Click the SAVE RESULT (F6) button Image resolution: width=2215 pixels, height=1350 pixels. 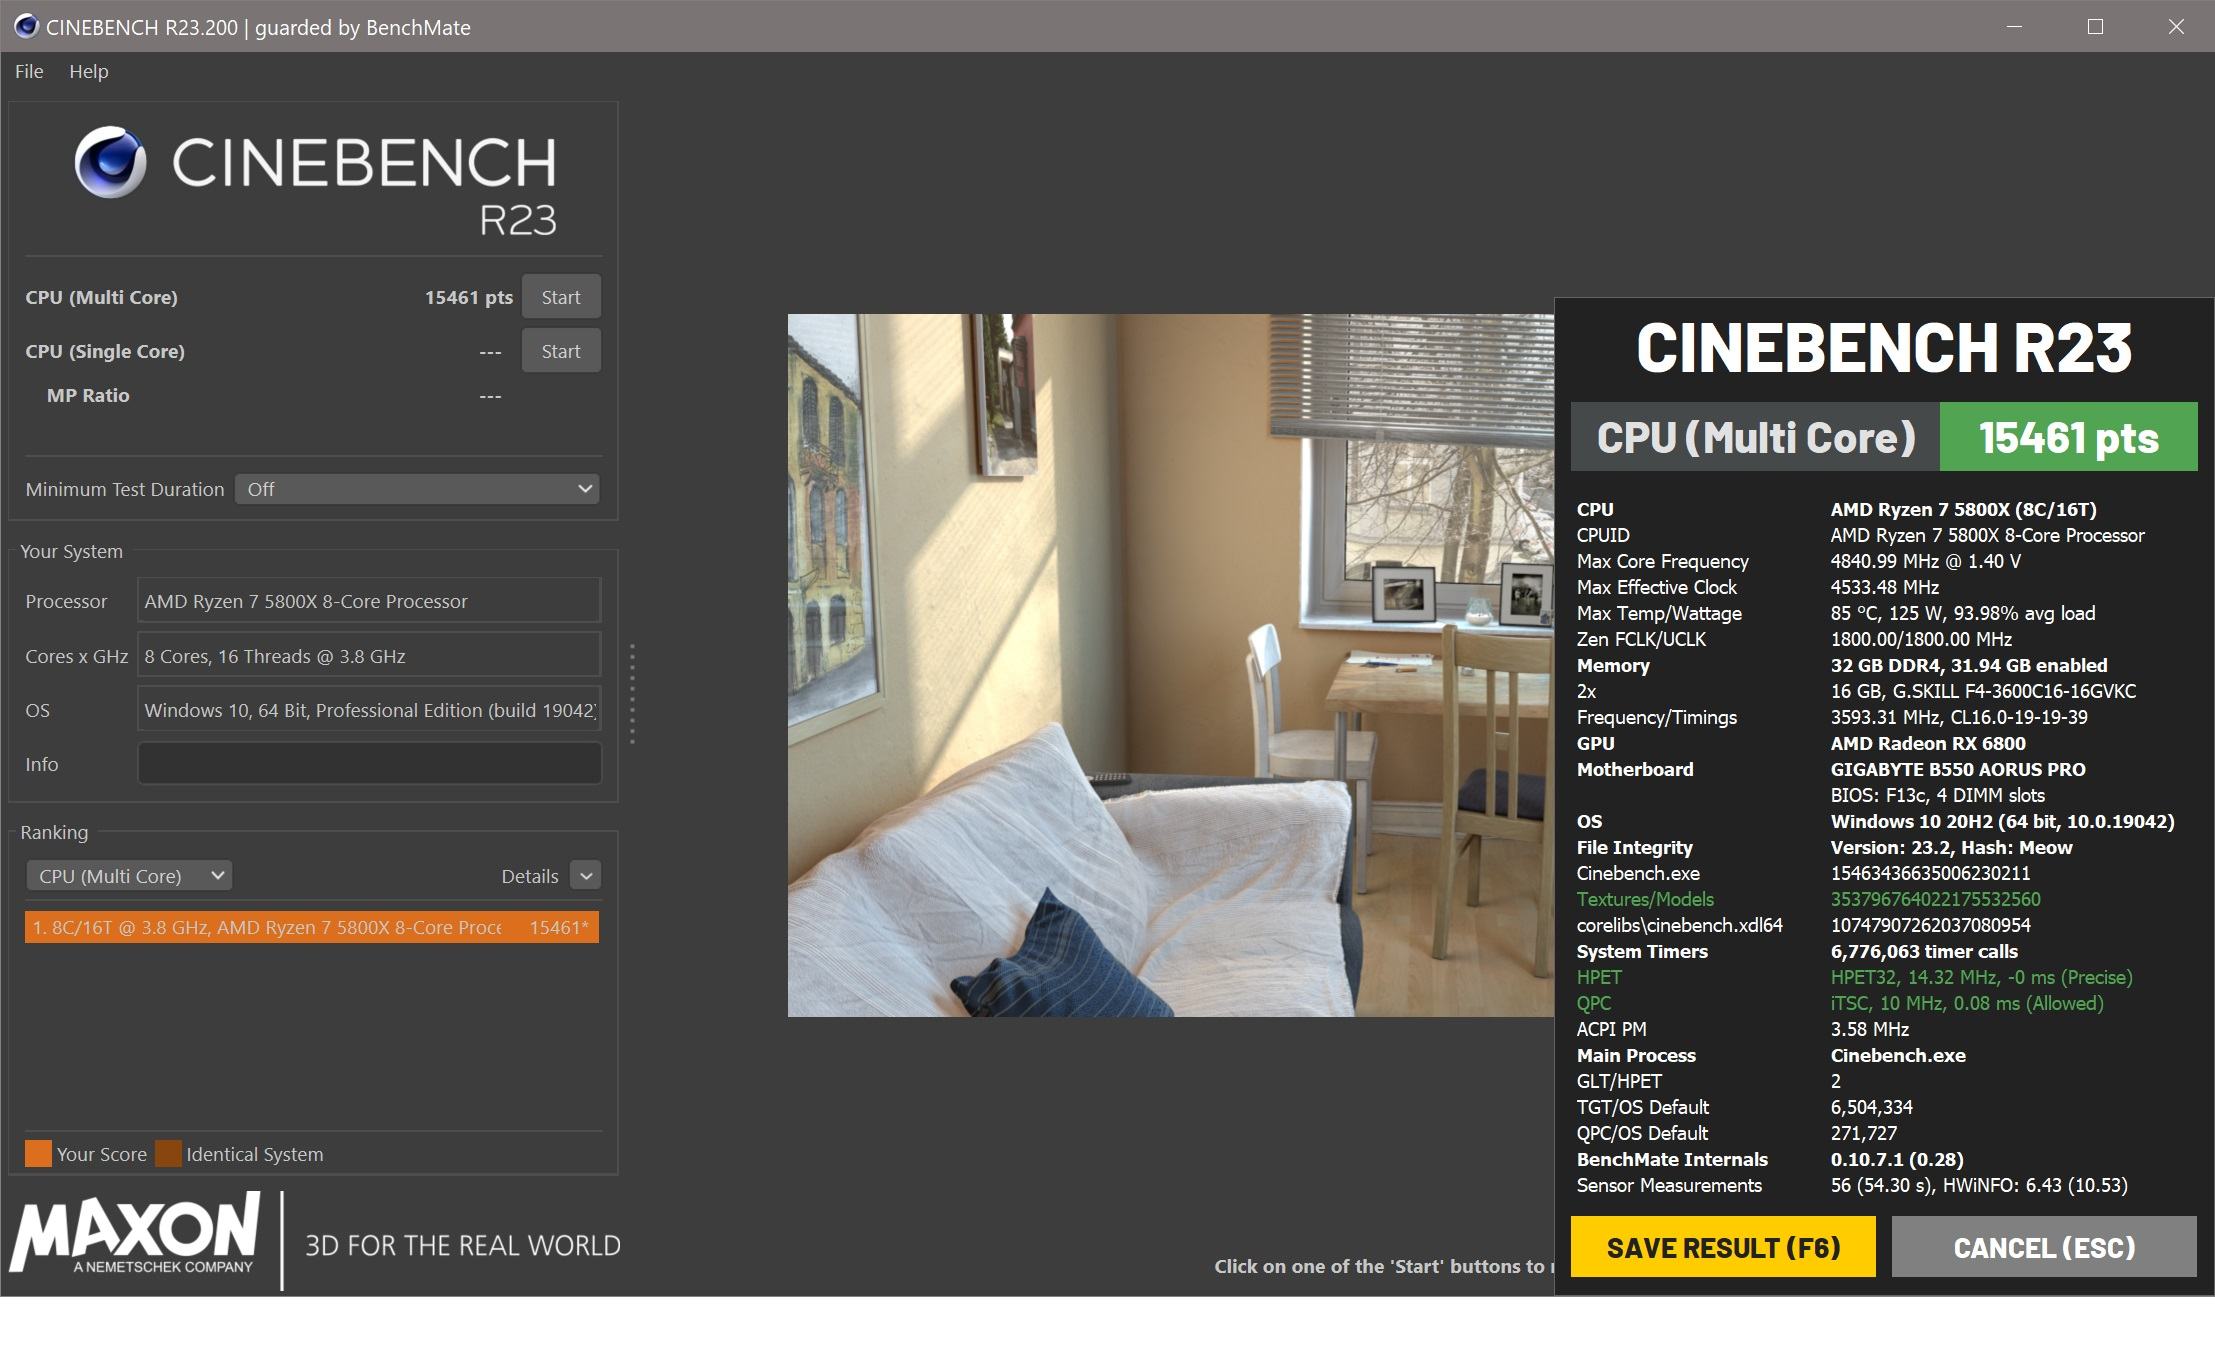click(1723, 1247)
